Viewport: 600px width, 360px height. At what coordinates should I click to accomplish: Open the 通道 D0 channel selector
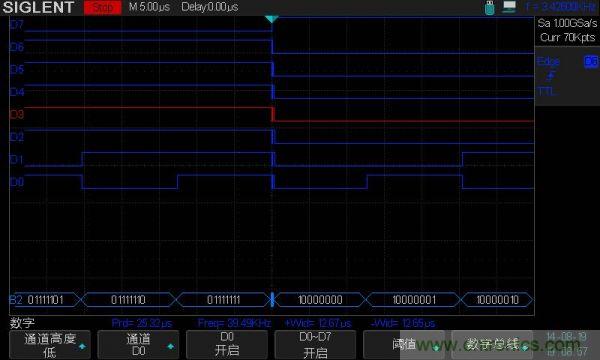click(138, 344)
